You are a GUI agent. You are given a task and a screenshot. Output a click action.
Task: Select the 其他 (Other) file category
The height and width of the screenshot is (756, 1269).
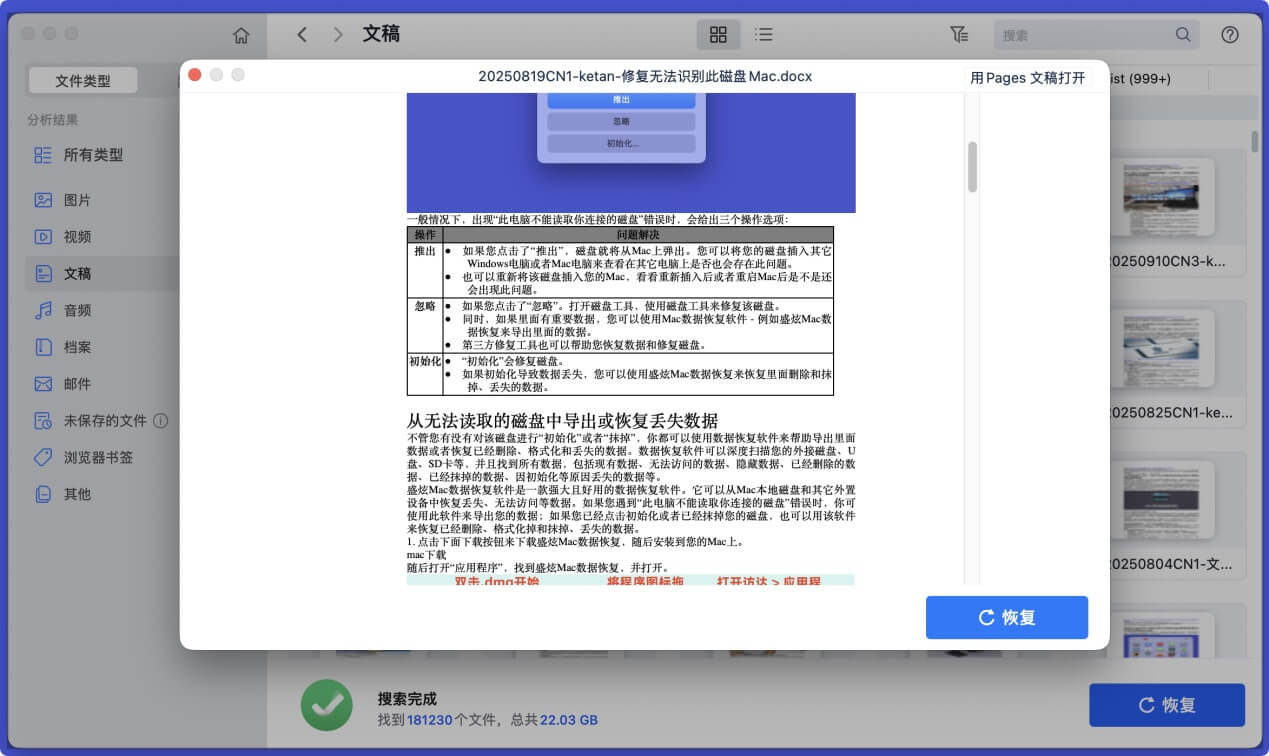tap(43, 493)
